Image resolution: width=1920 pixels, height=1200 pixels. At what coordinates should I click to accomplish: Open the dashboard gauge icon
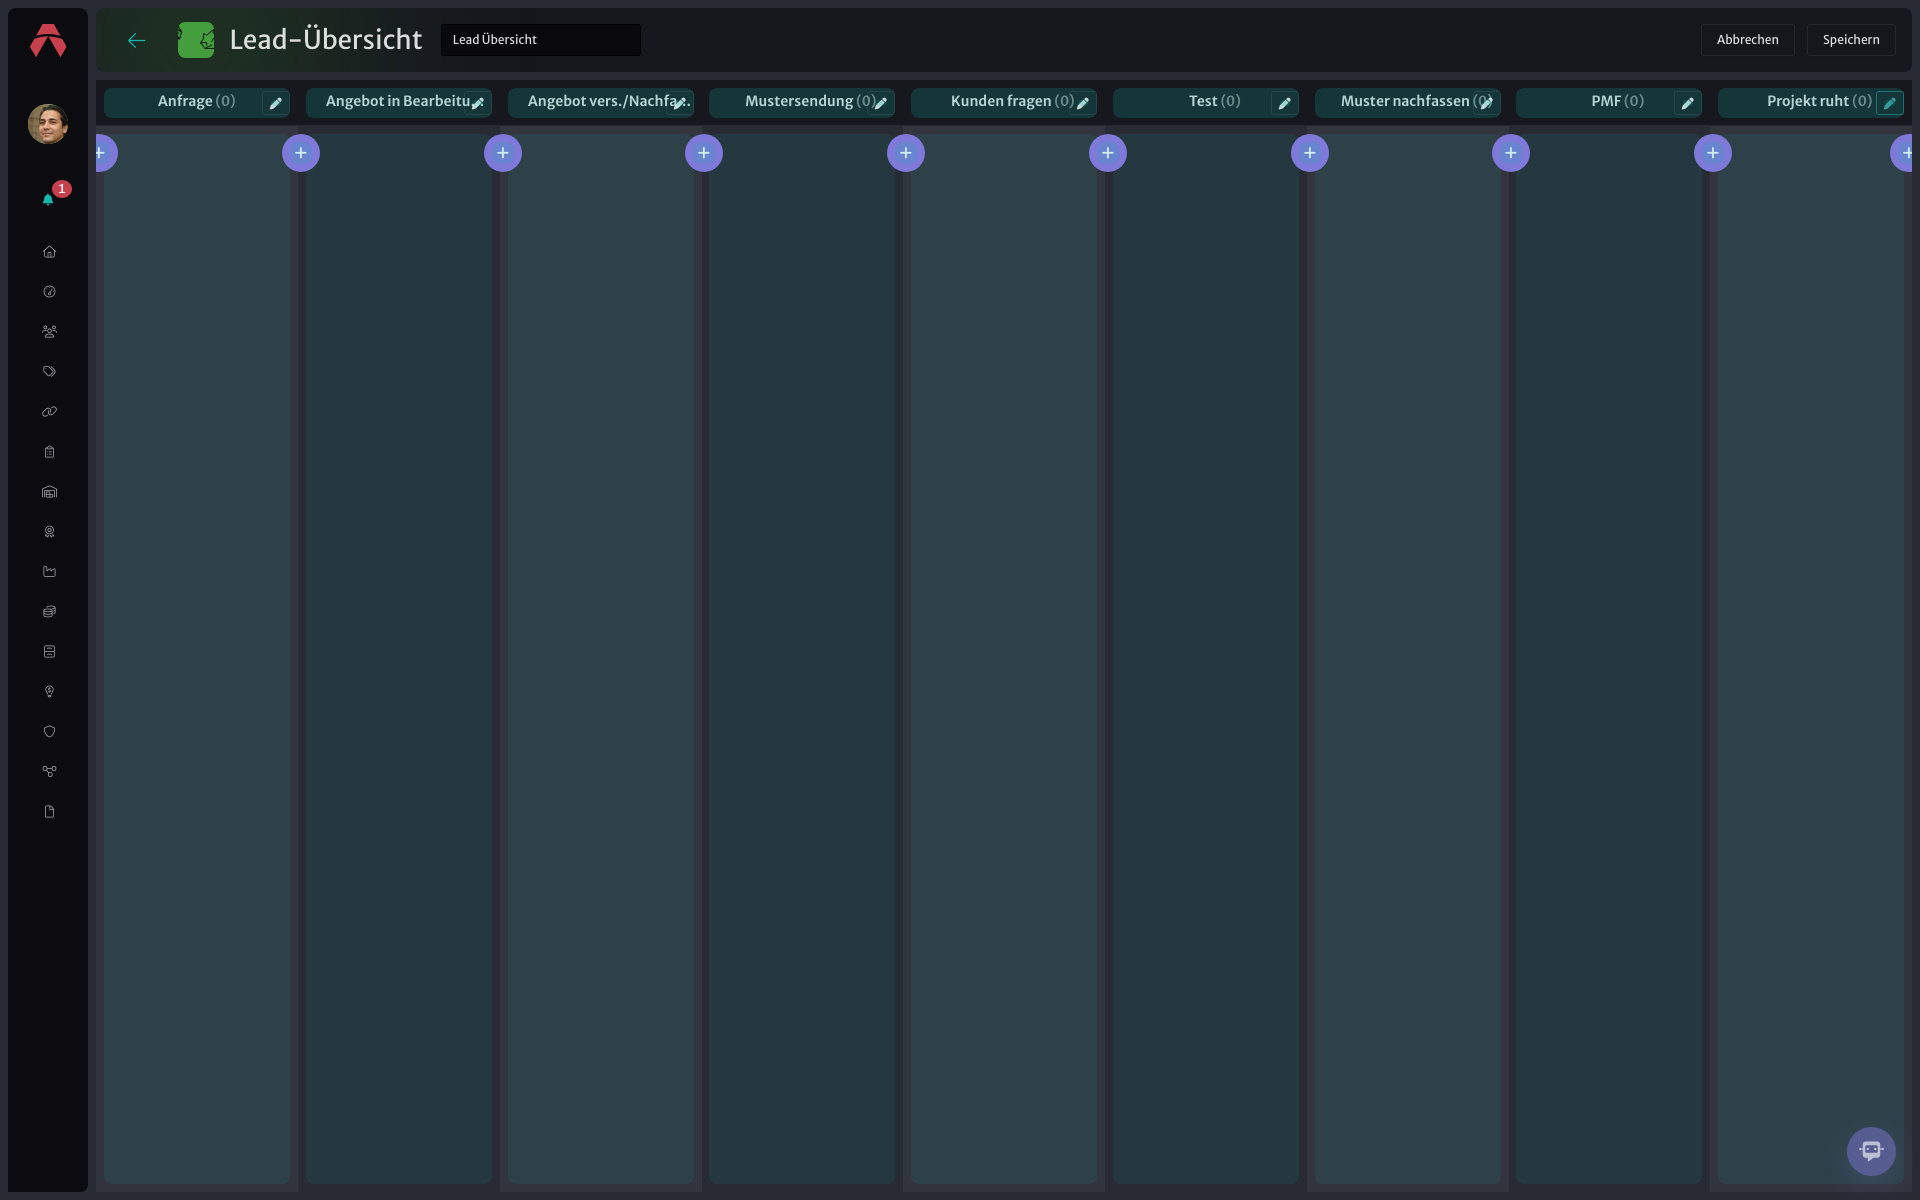click(x=49, y=292)
